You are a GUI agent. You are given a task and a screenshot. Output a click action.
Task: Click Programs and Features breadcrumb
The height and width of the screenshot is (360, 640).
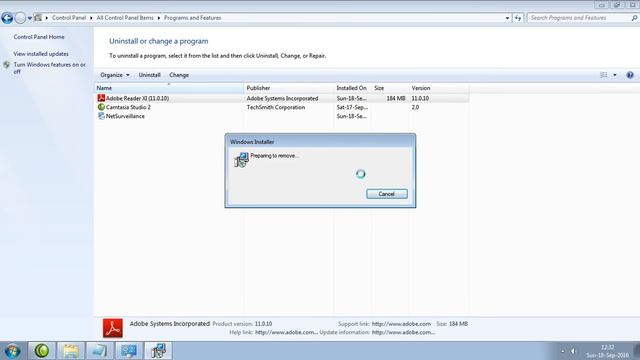193,18
